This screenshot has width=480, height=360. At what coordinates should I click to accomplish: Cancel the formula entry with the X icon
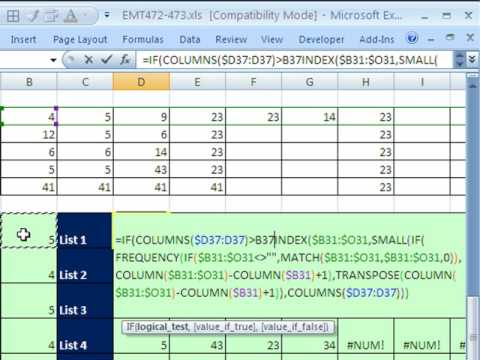pos(88,60)
